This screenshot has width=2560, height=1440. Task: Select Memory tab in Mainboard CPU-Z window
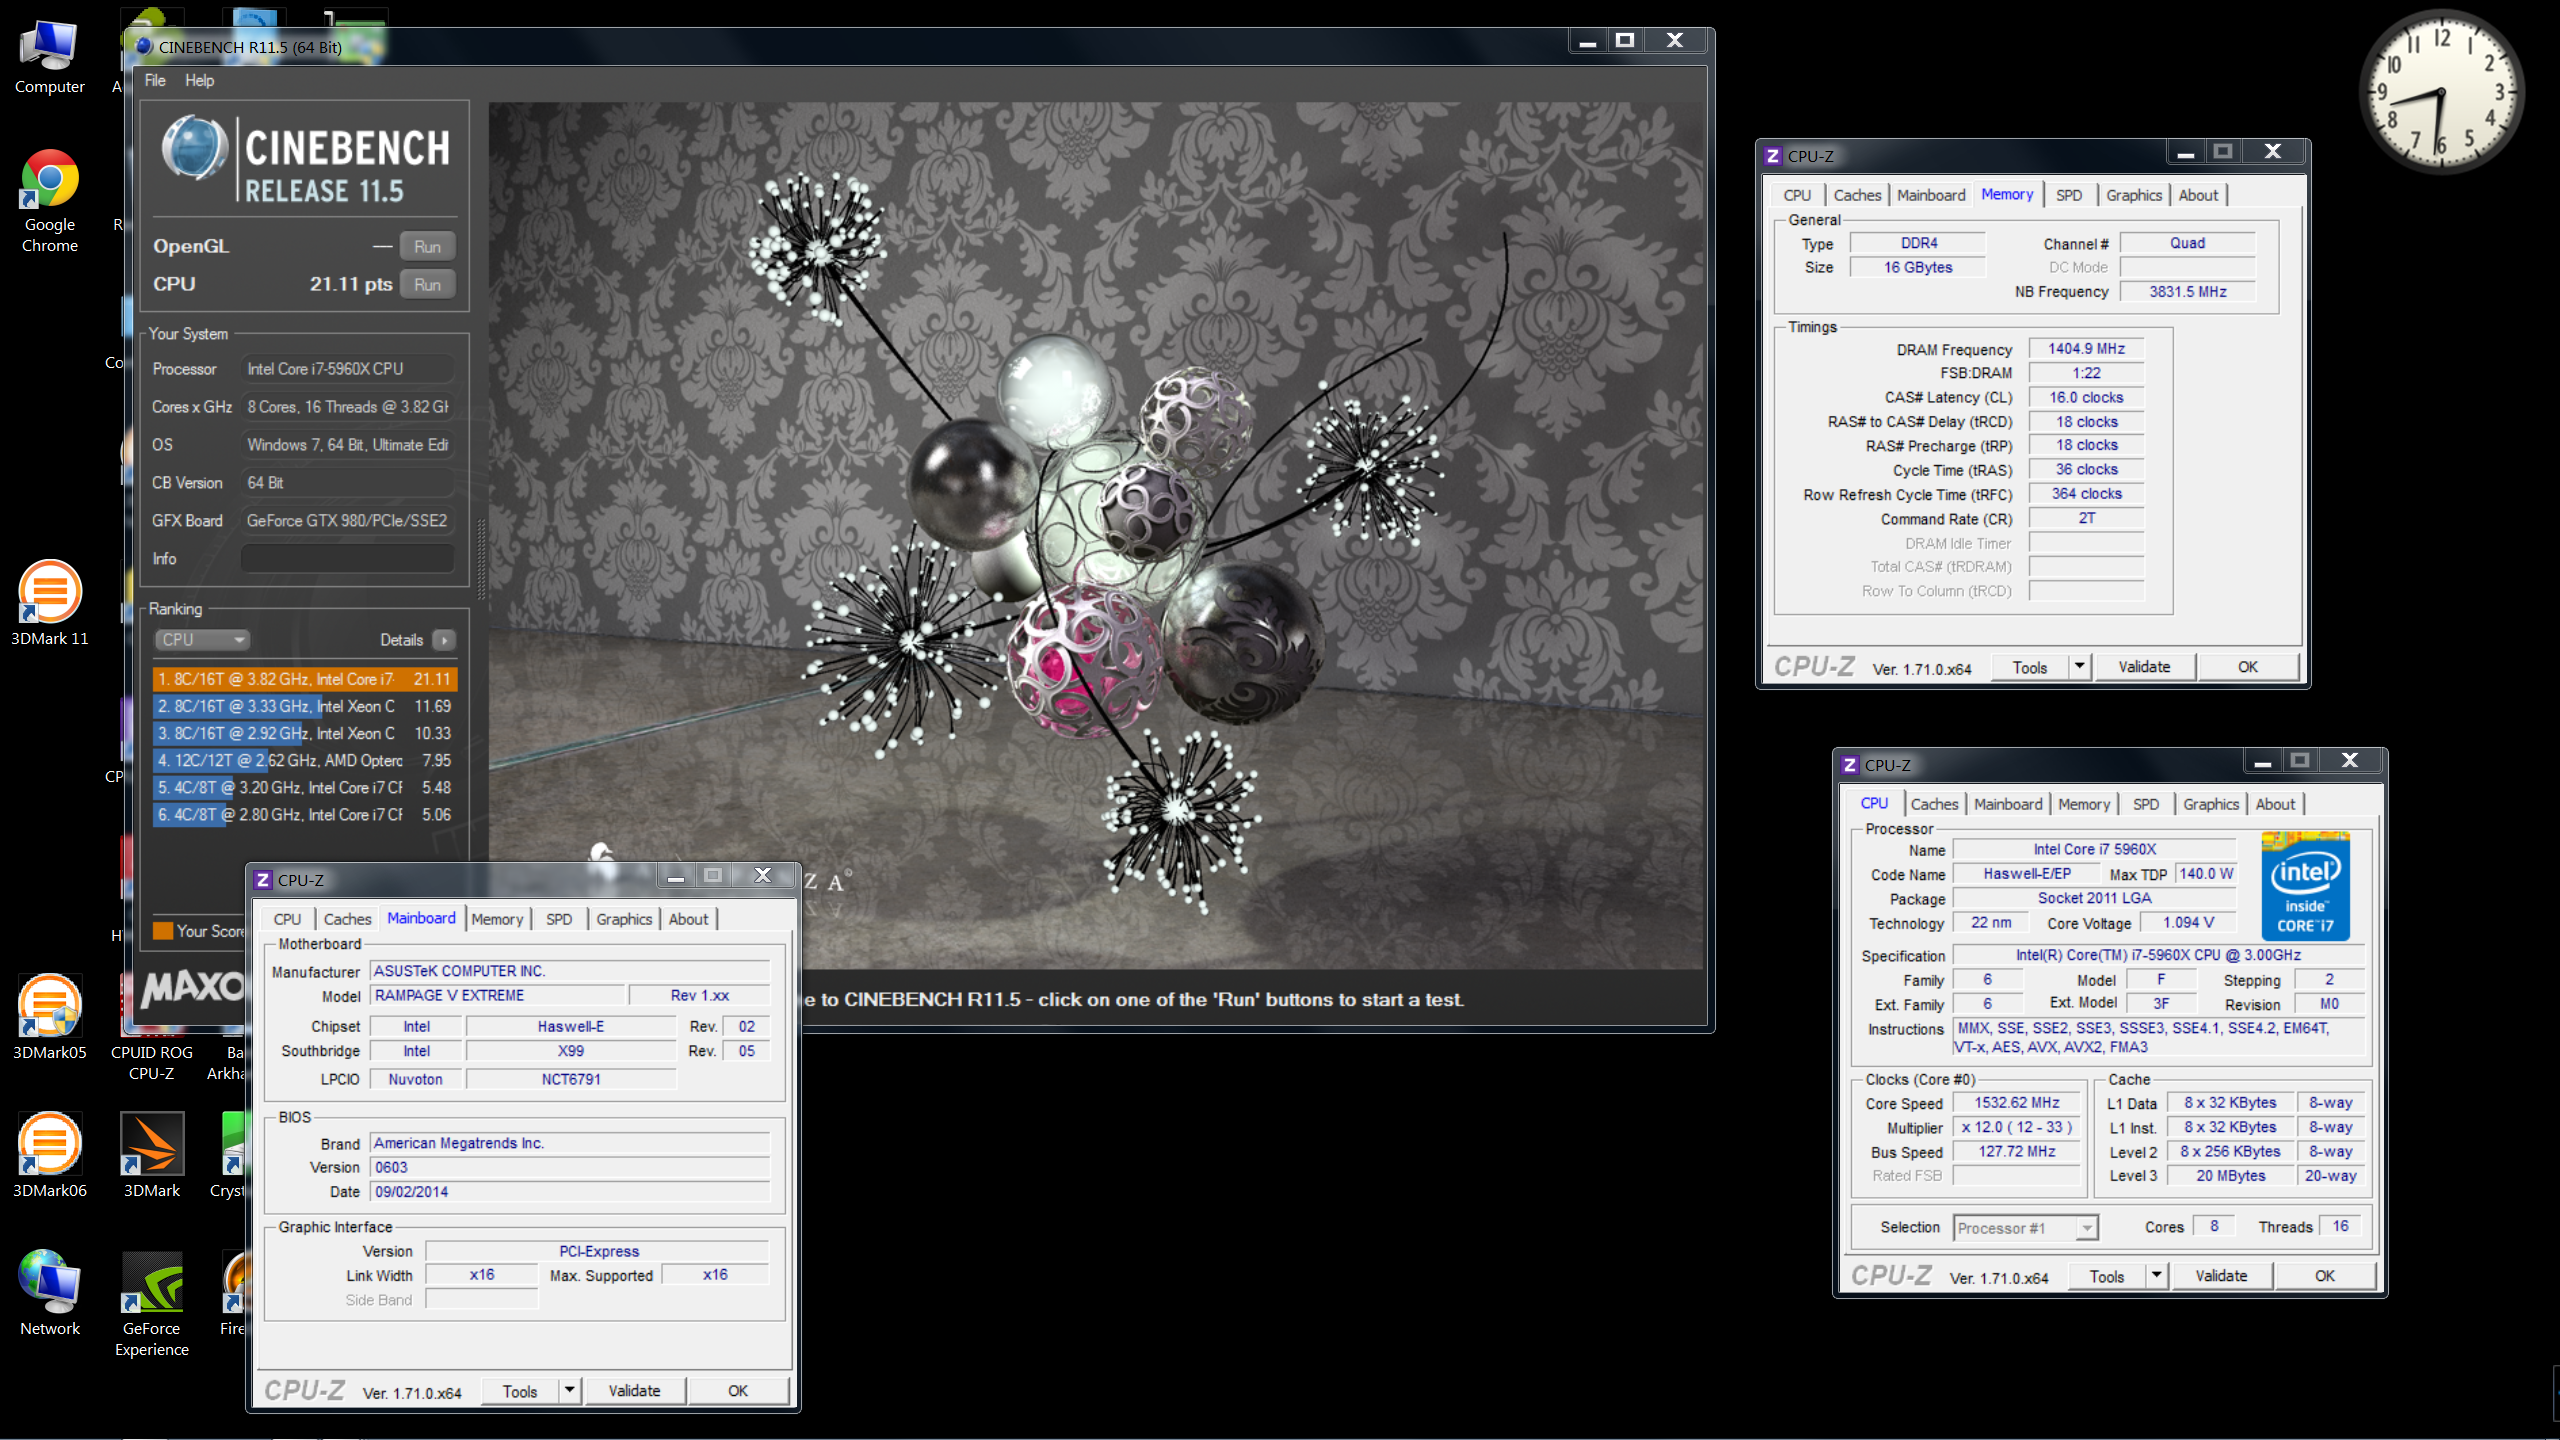(x=497, y=919)
